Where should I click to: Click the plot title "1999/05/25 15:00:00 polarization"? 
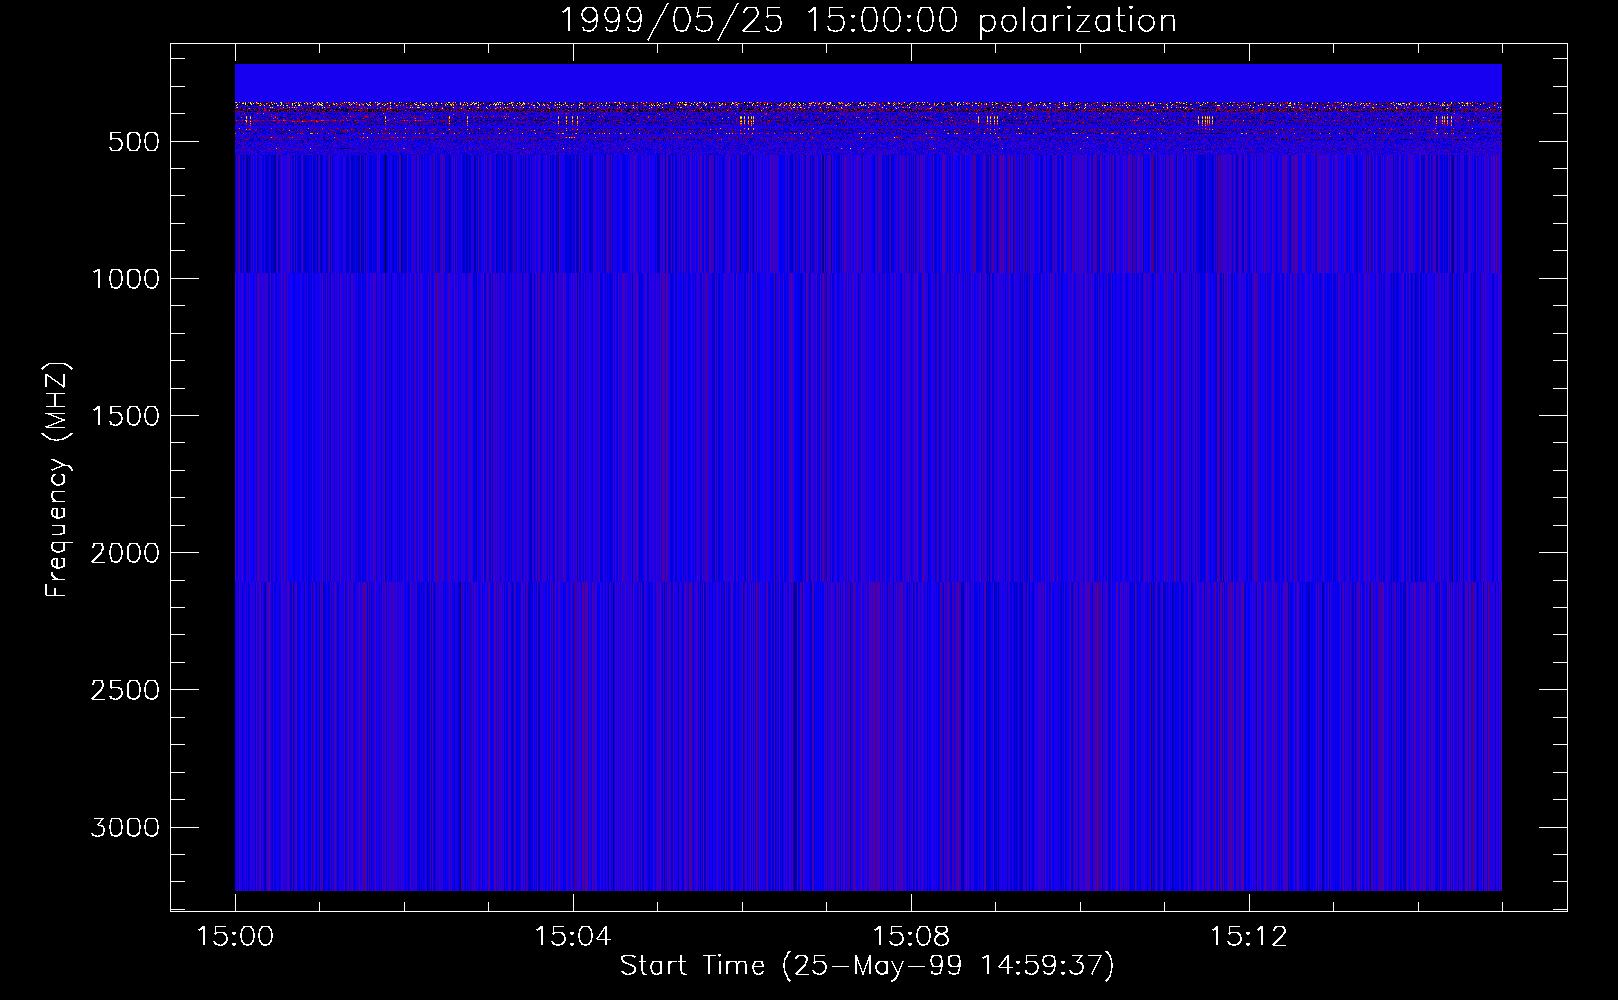tap(867, 21)
